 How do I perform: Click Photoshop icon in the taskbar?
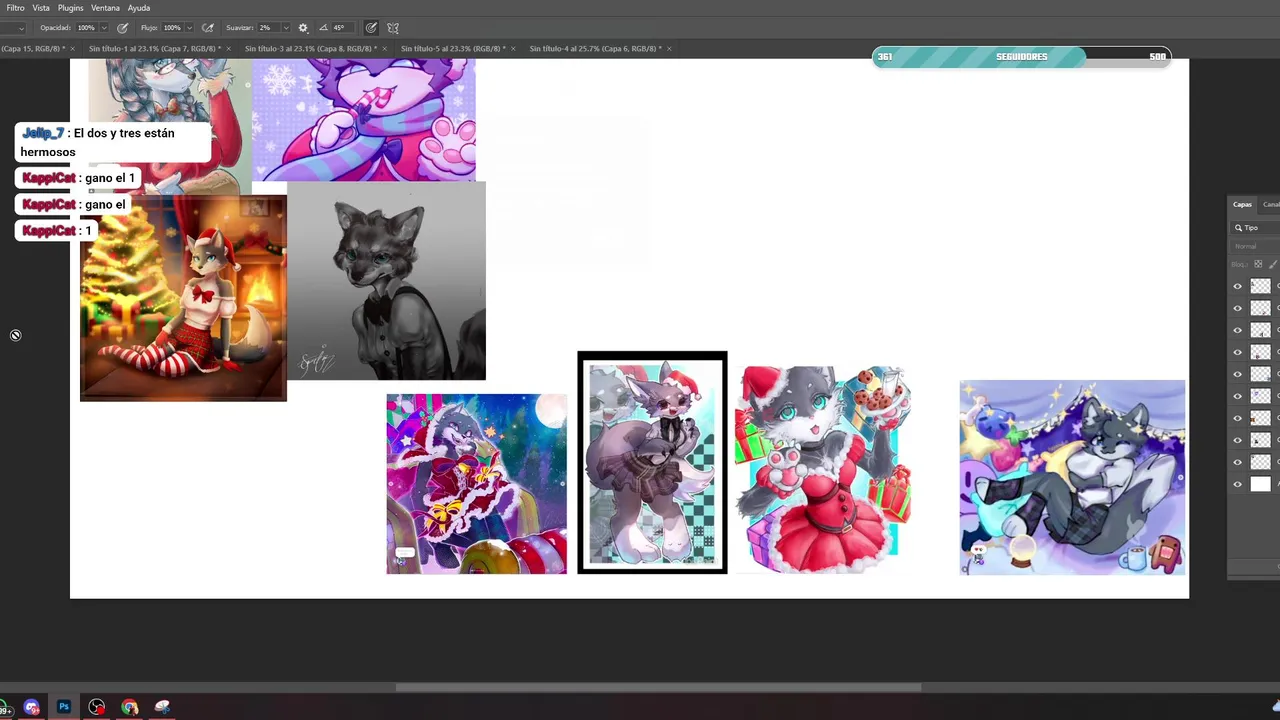[64, 707]
